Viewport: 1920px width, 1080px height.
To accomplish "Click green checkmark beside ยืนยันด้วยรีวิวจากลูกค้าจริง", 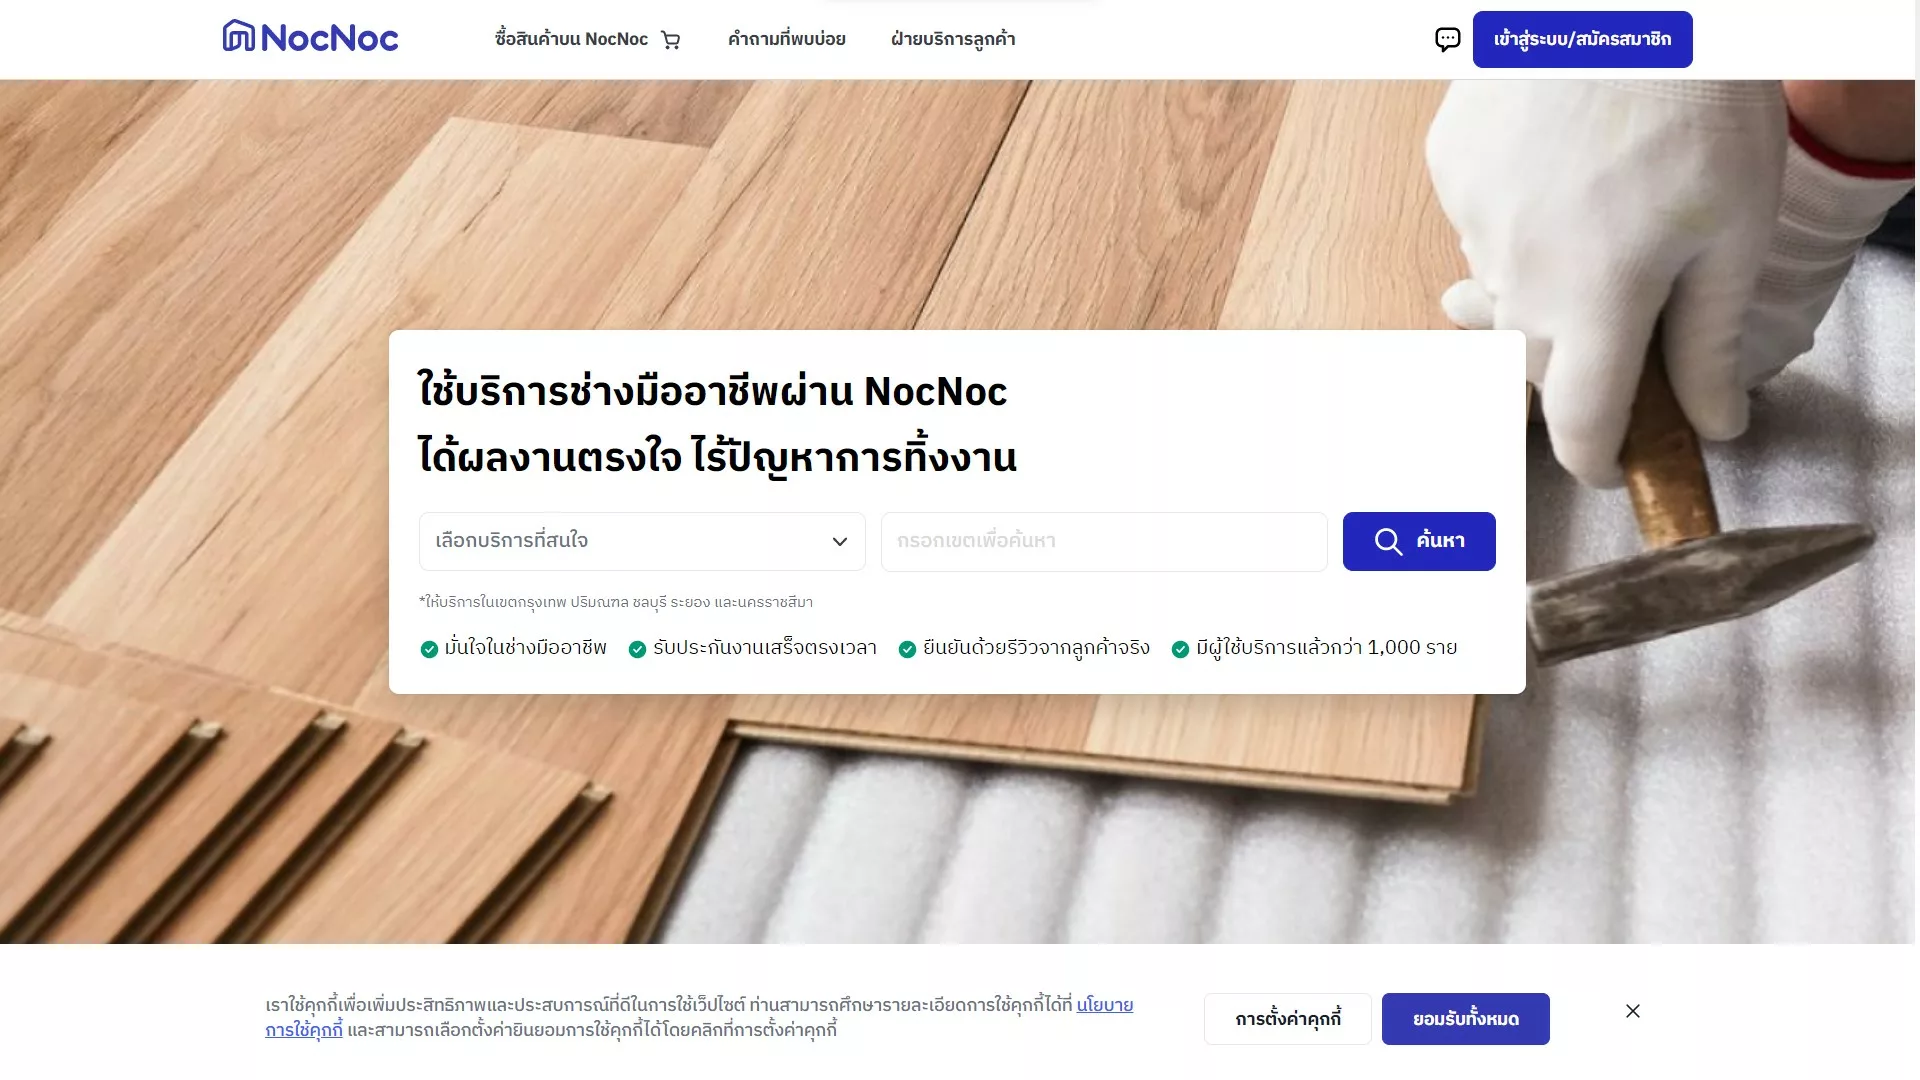I will tap(907, 649).
